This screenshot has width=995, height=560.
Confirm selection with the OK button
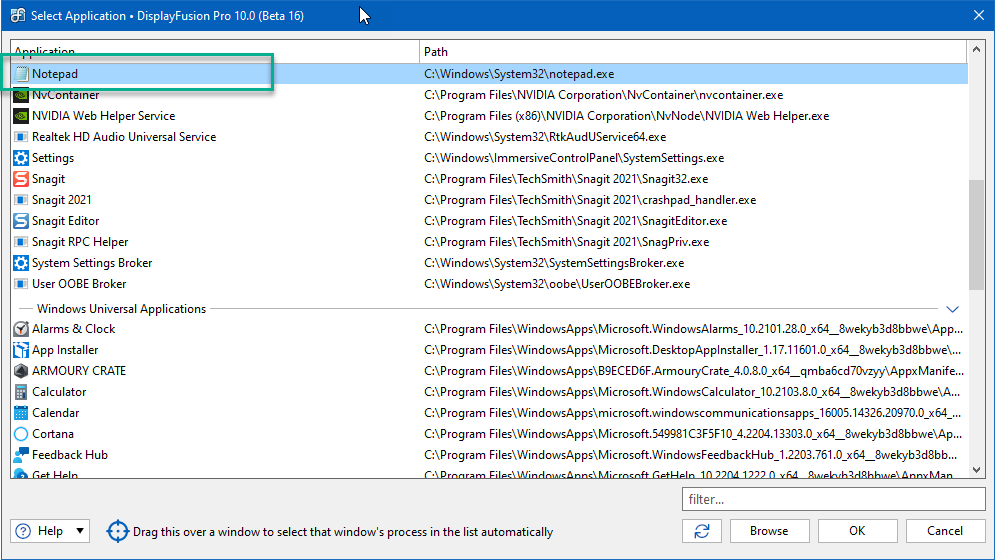point(857,531)
